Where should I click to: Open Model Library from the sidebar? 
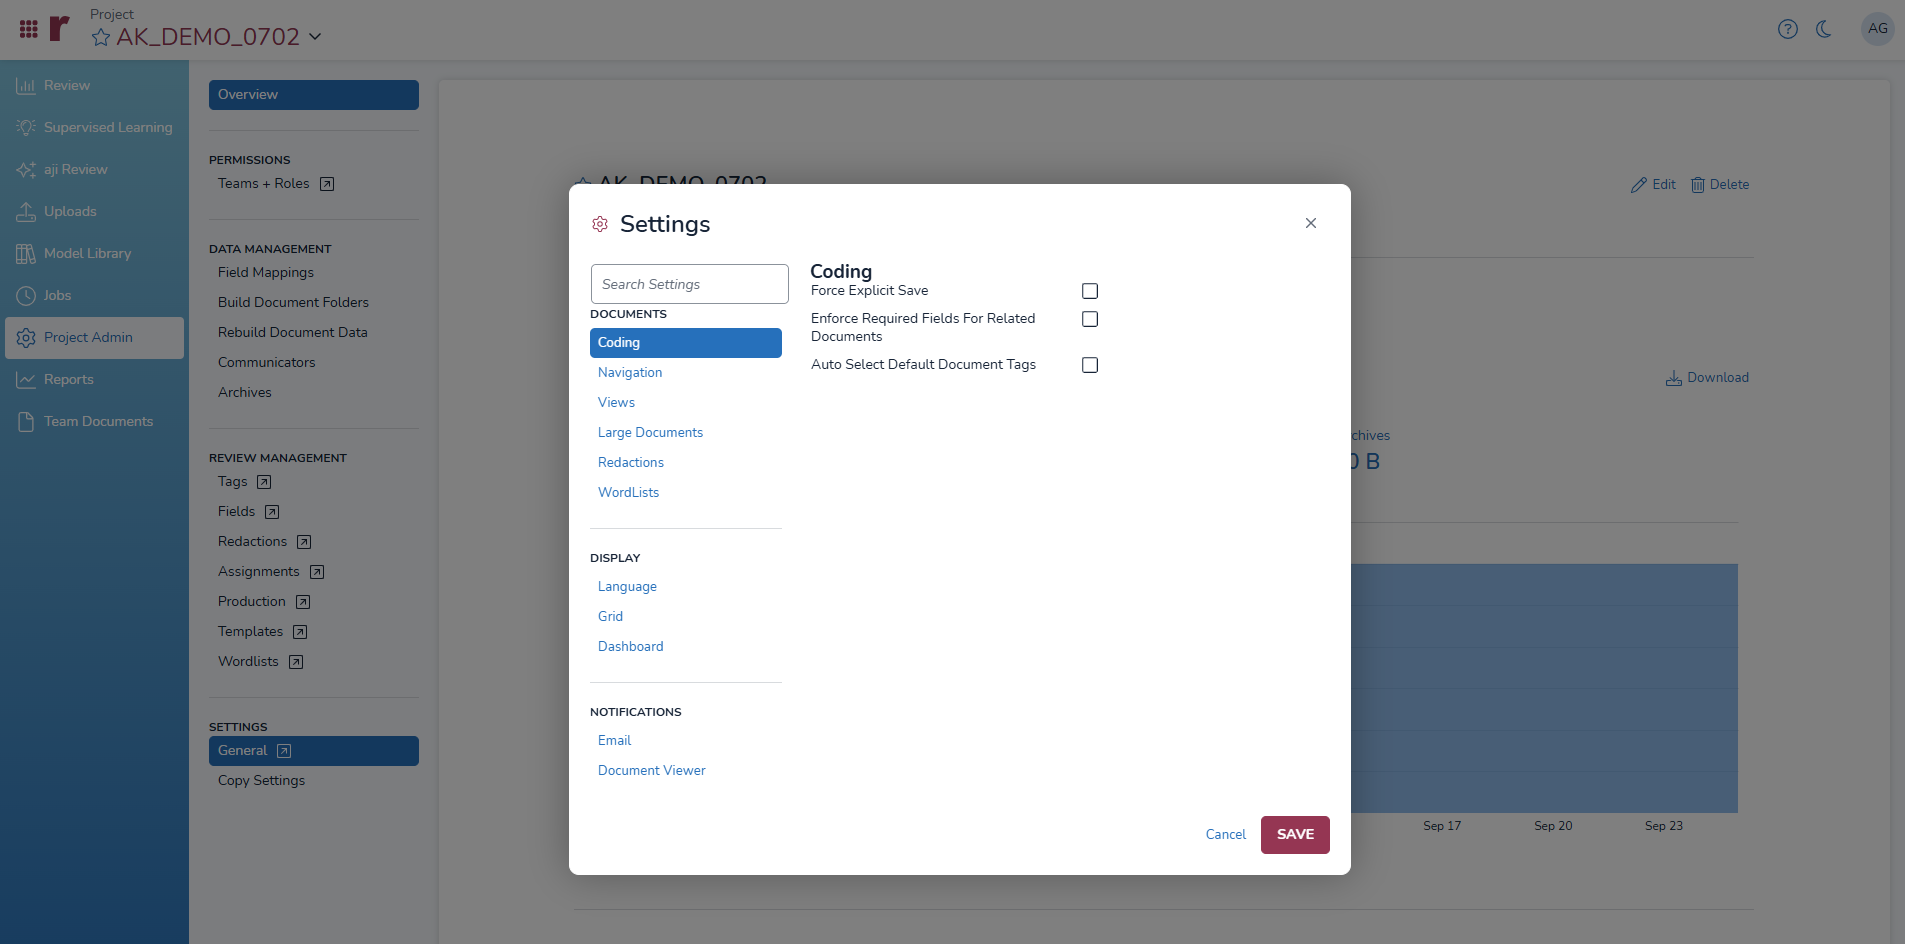[x=87, y=253]
